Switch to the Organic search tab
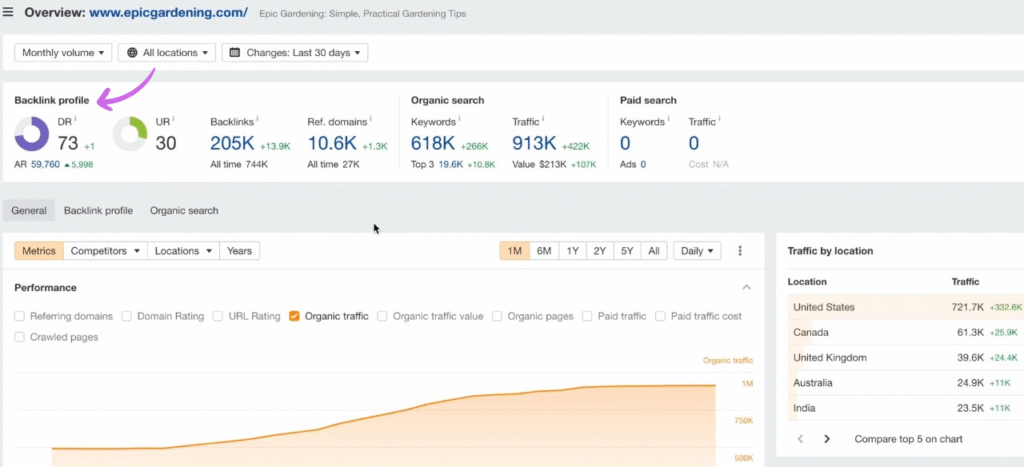1024x467 pixels. pos(184,211)
